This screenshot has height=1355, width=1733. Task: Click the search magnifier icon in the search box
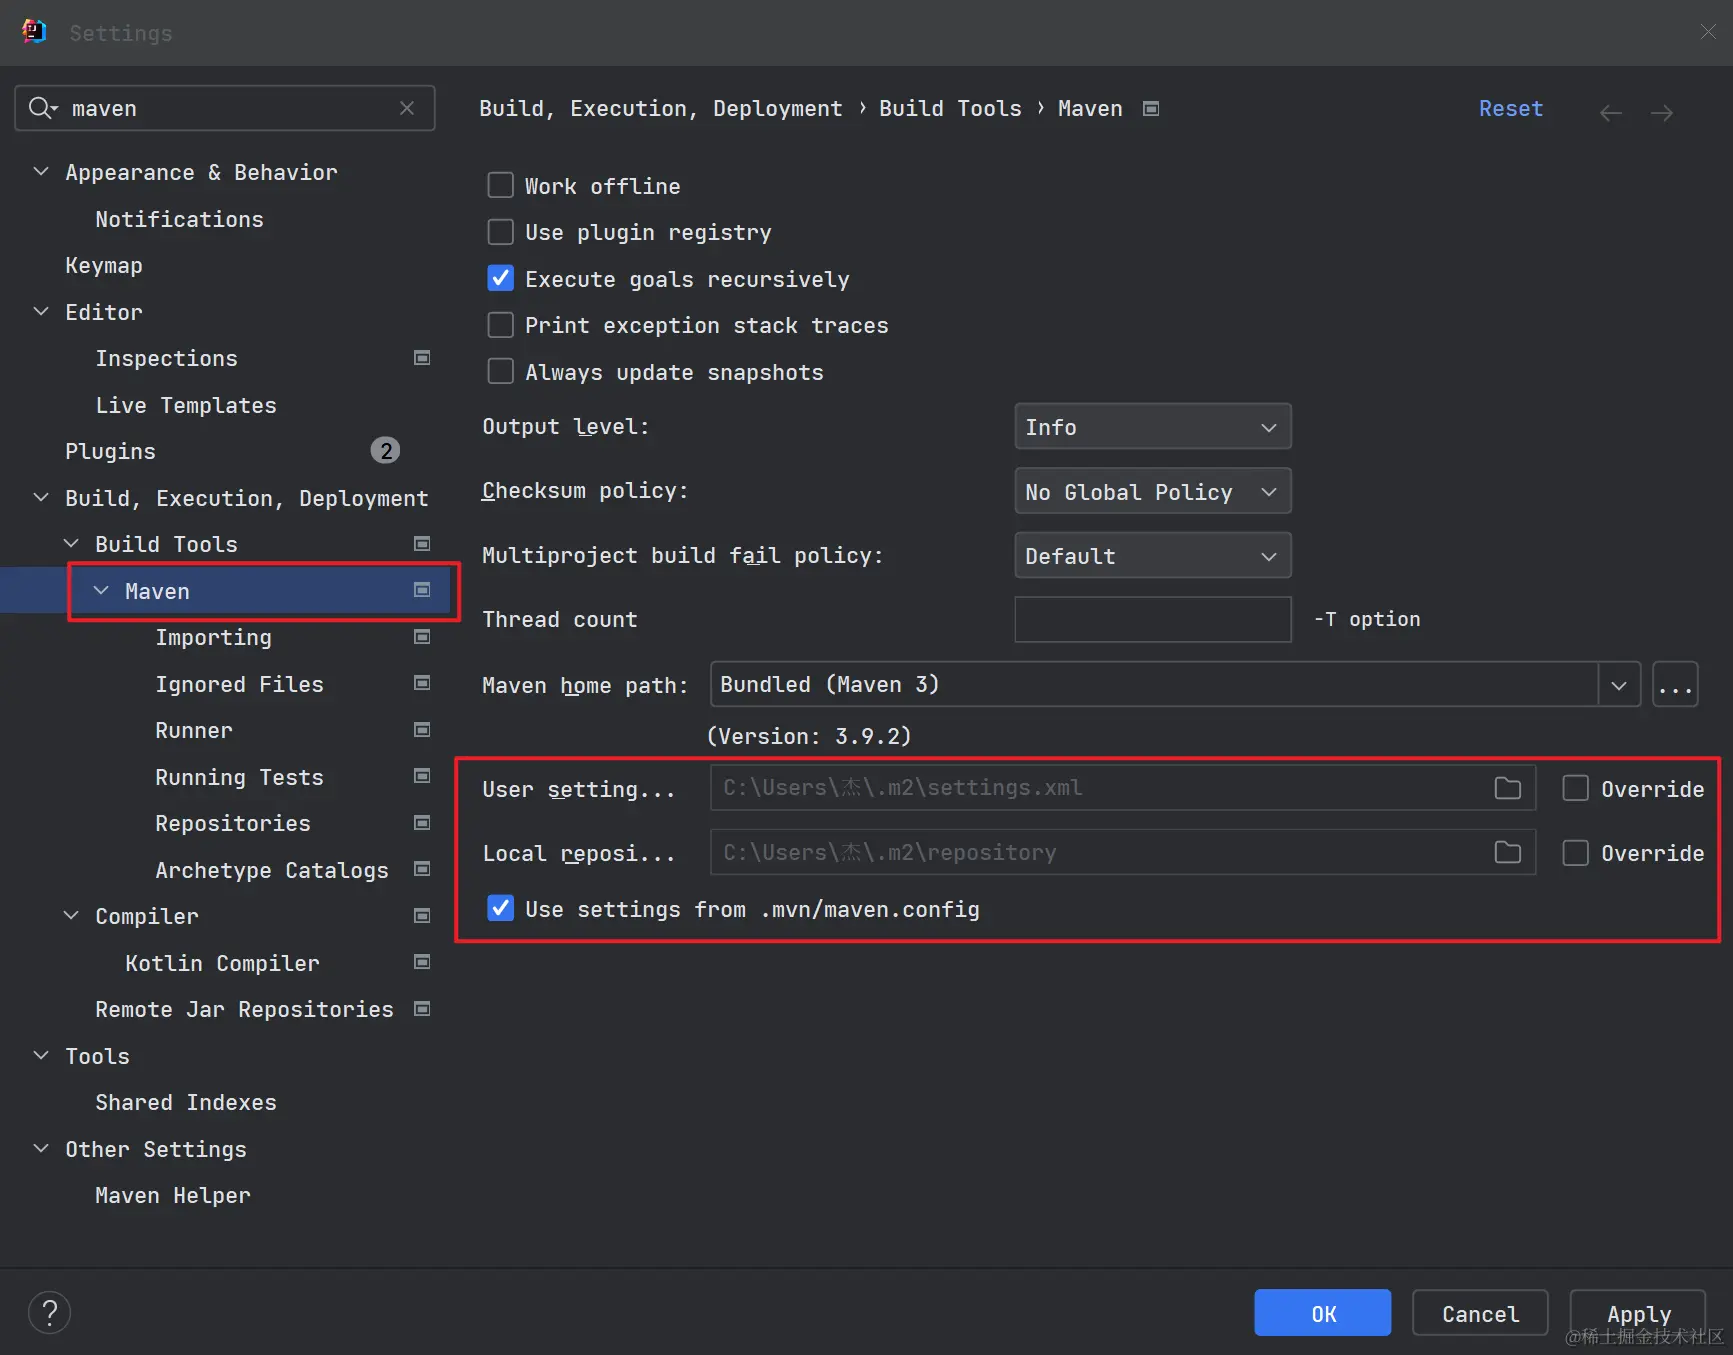[42, 108]
